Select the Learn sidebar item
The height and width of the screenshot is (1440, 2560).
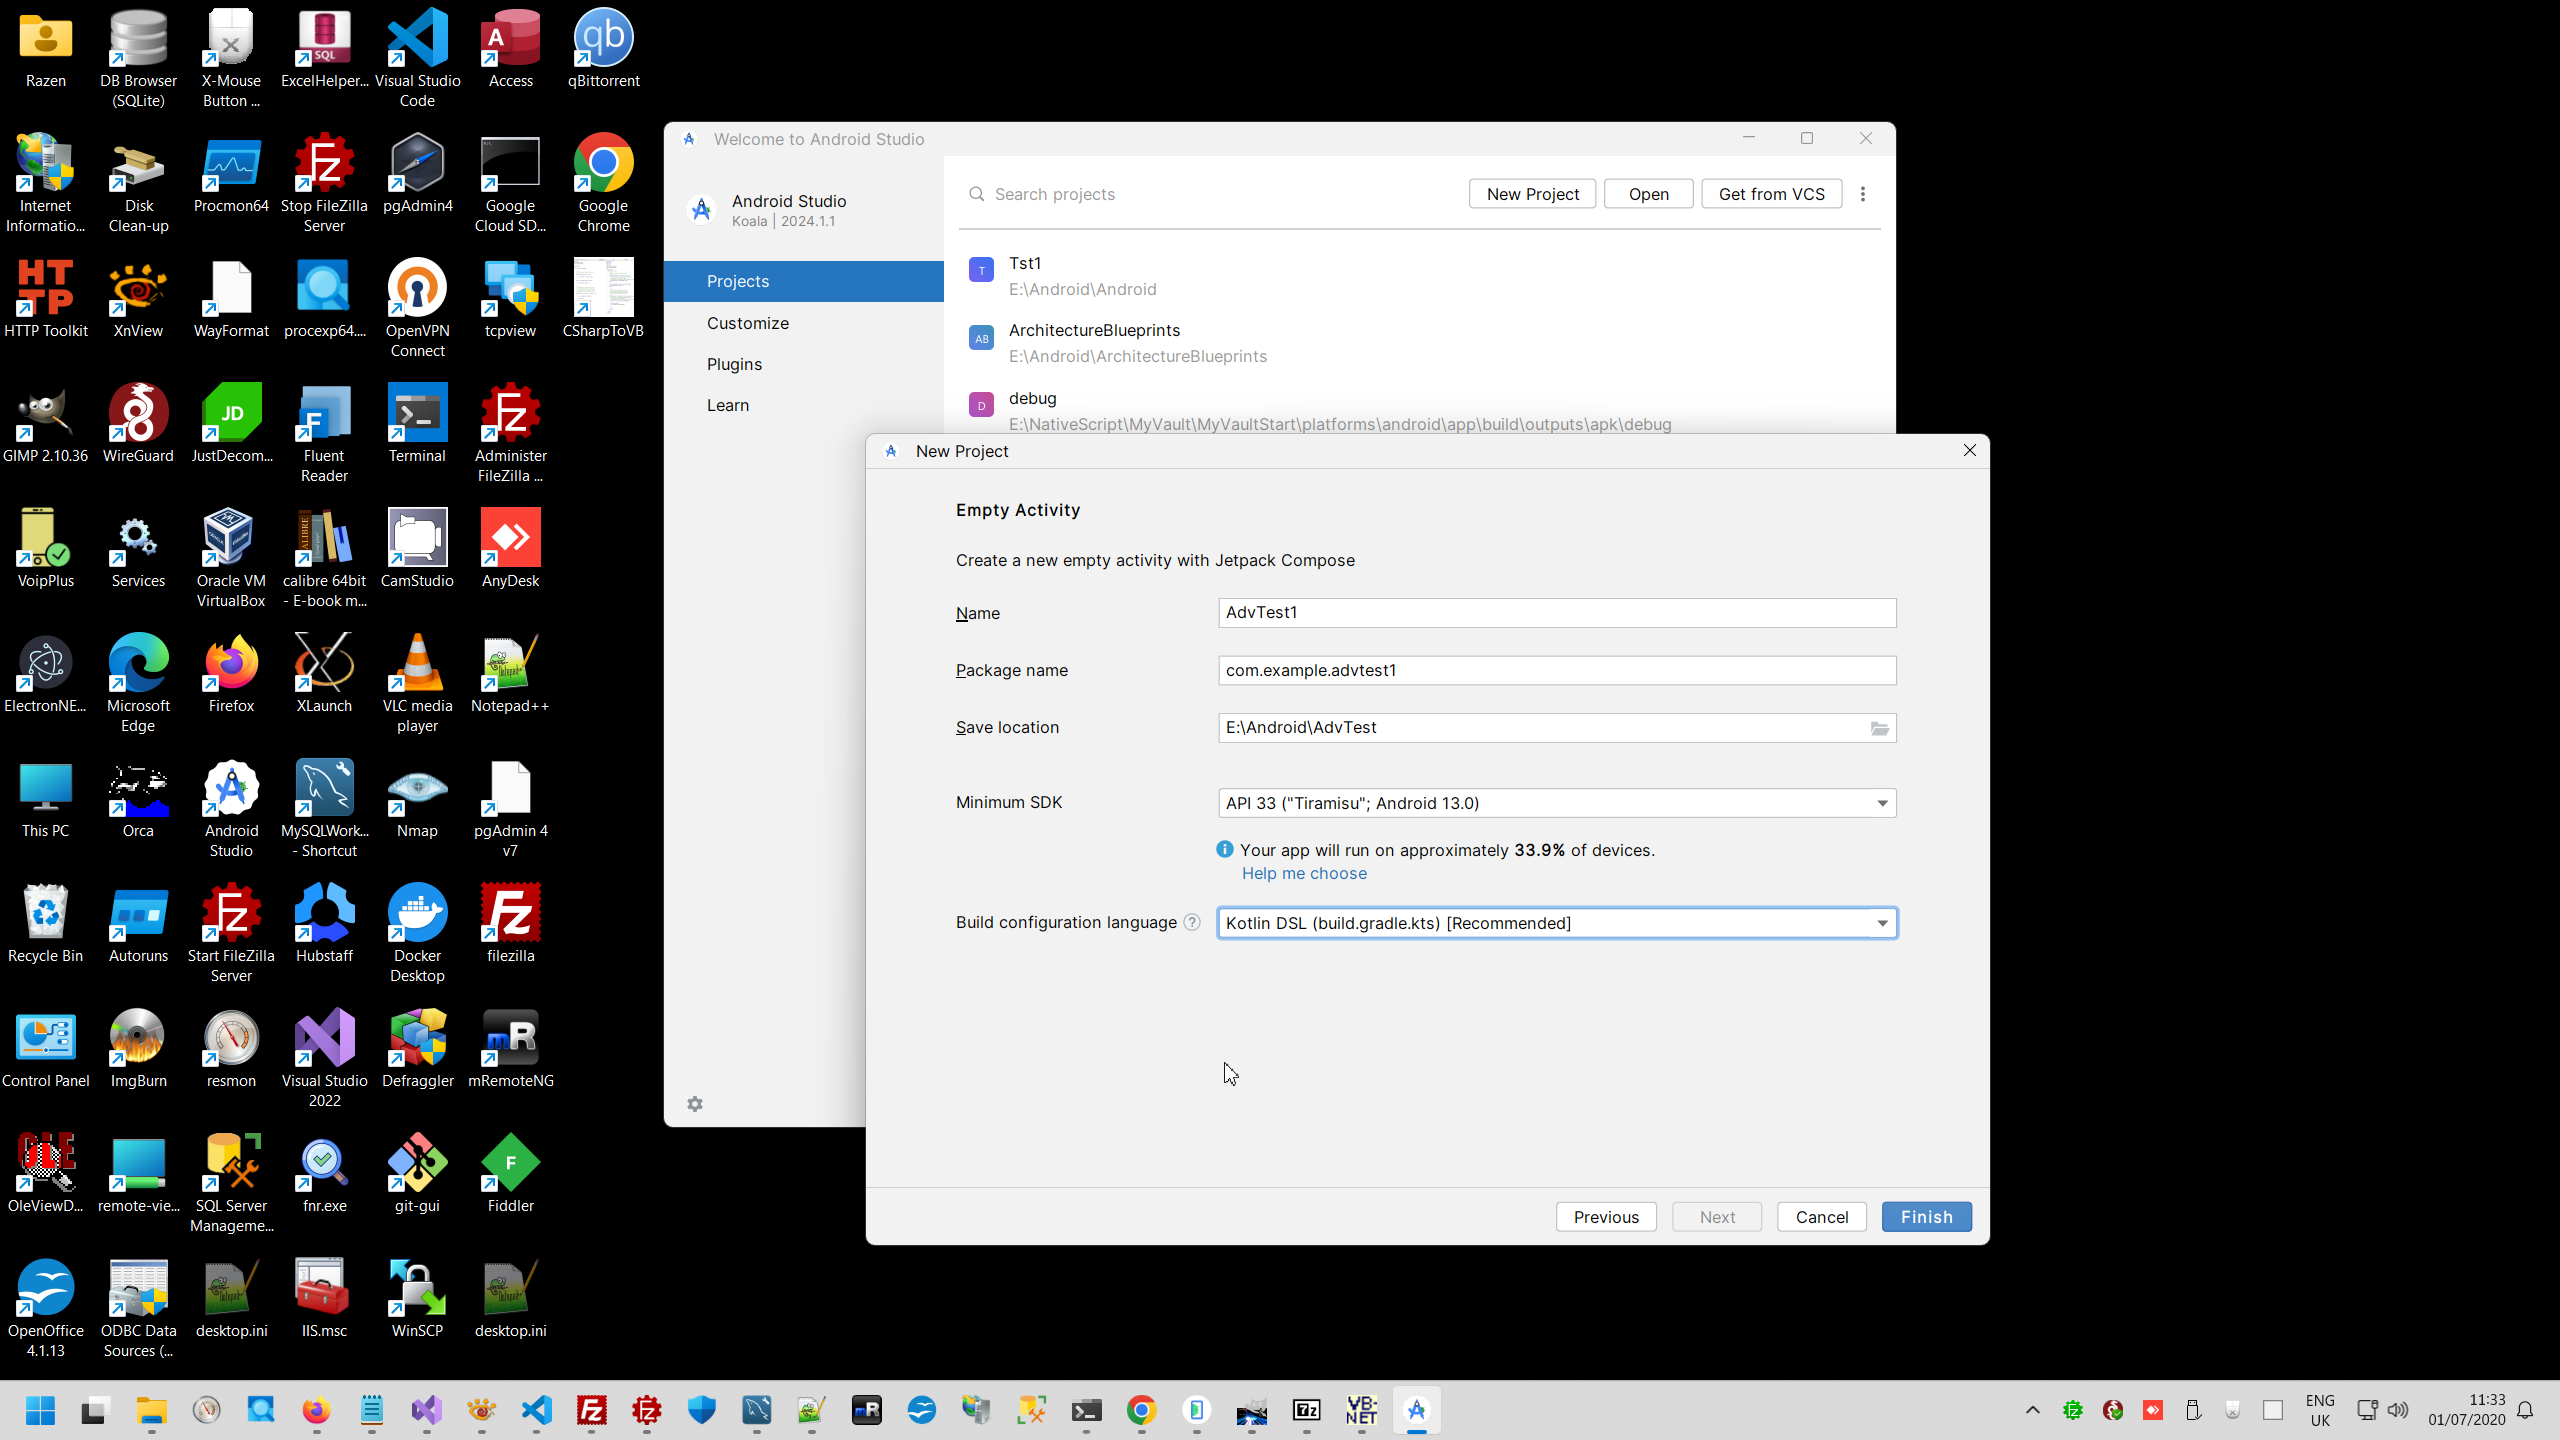pyautogui.click(x=727, y=405)
